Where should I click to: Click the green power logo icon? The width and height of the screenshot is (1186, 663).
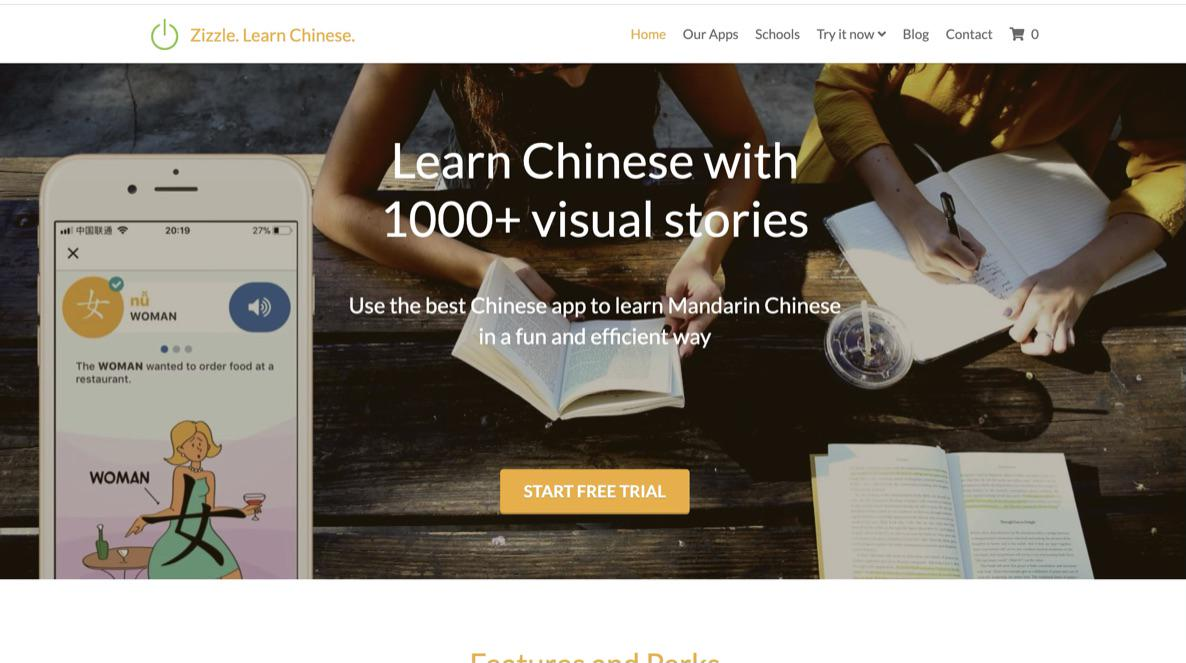click(x=164, y=34)
